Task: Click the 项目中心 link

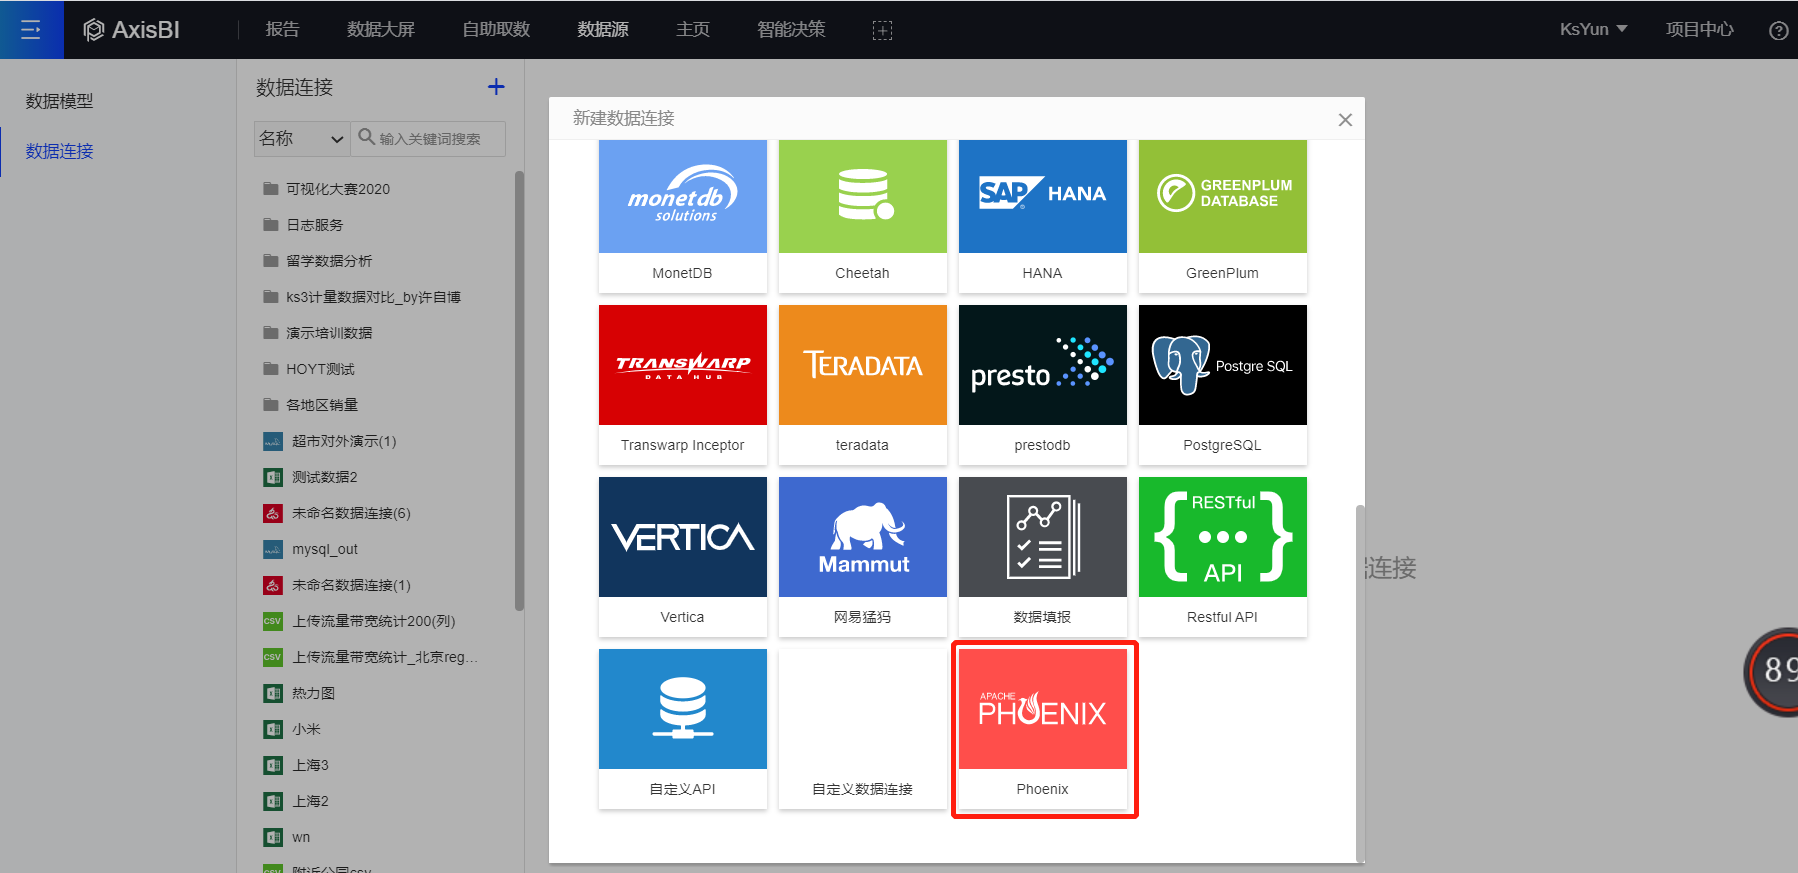Action: pyautogui.click(x=1699, y=29)
